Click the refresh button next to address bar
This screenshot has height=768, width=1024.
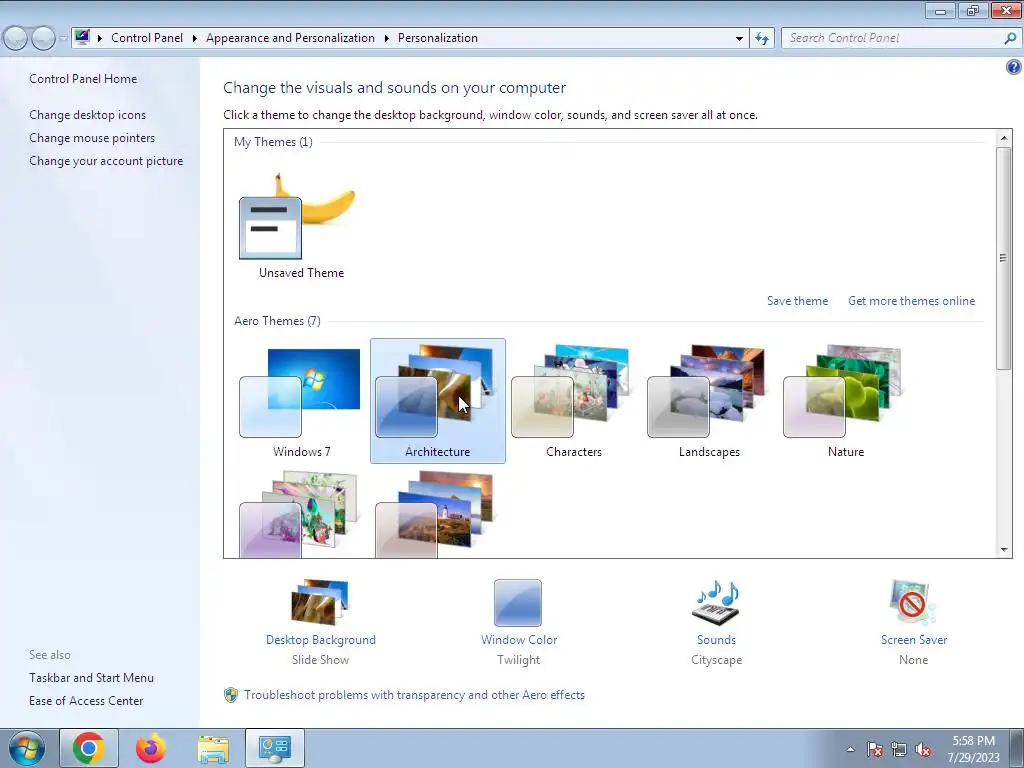pyautogui.click(x=761, y=39)
